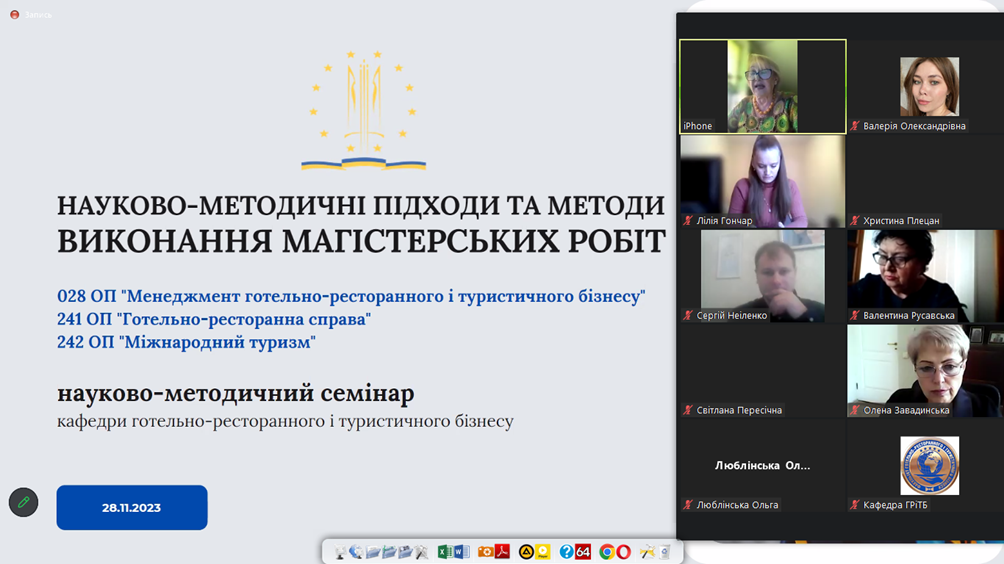1004x564 pixels.
Task: Launch Adobe Acrobat from the dock
Action: point(502,551)
